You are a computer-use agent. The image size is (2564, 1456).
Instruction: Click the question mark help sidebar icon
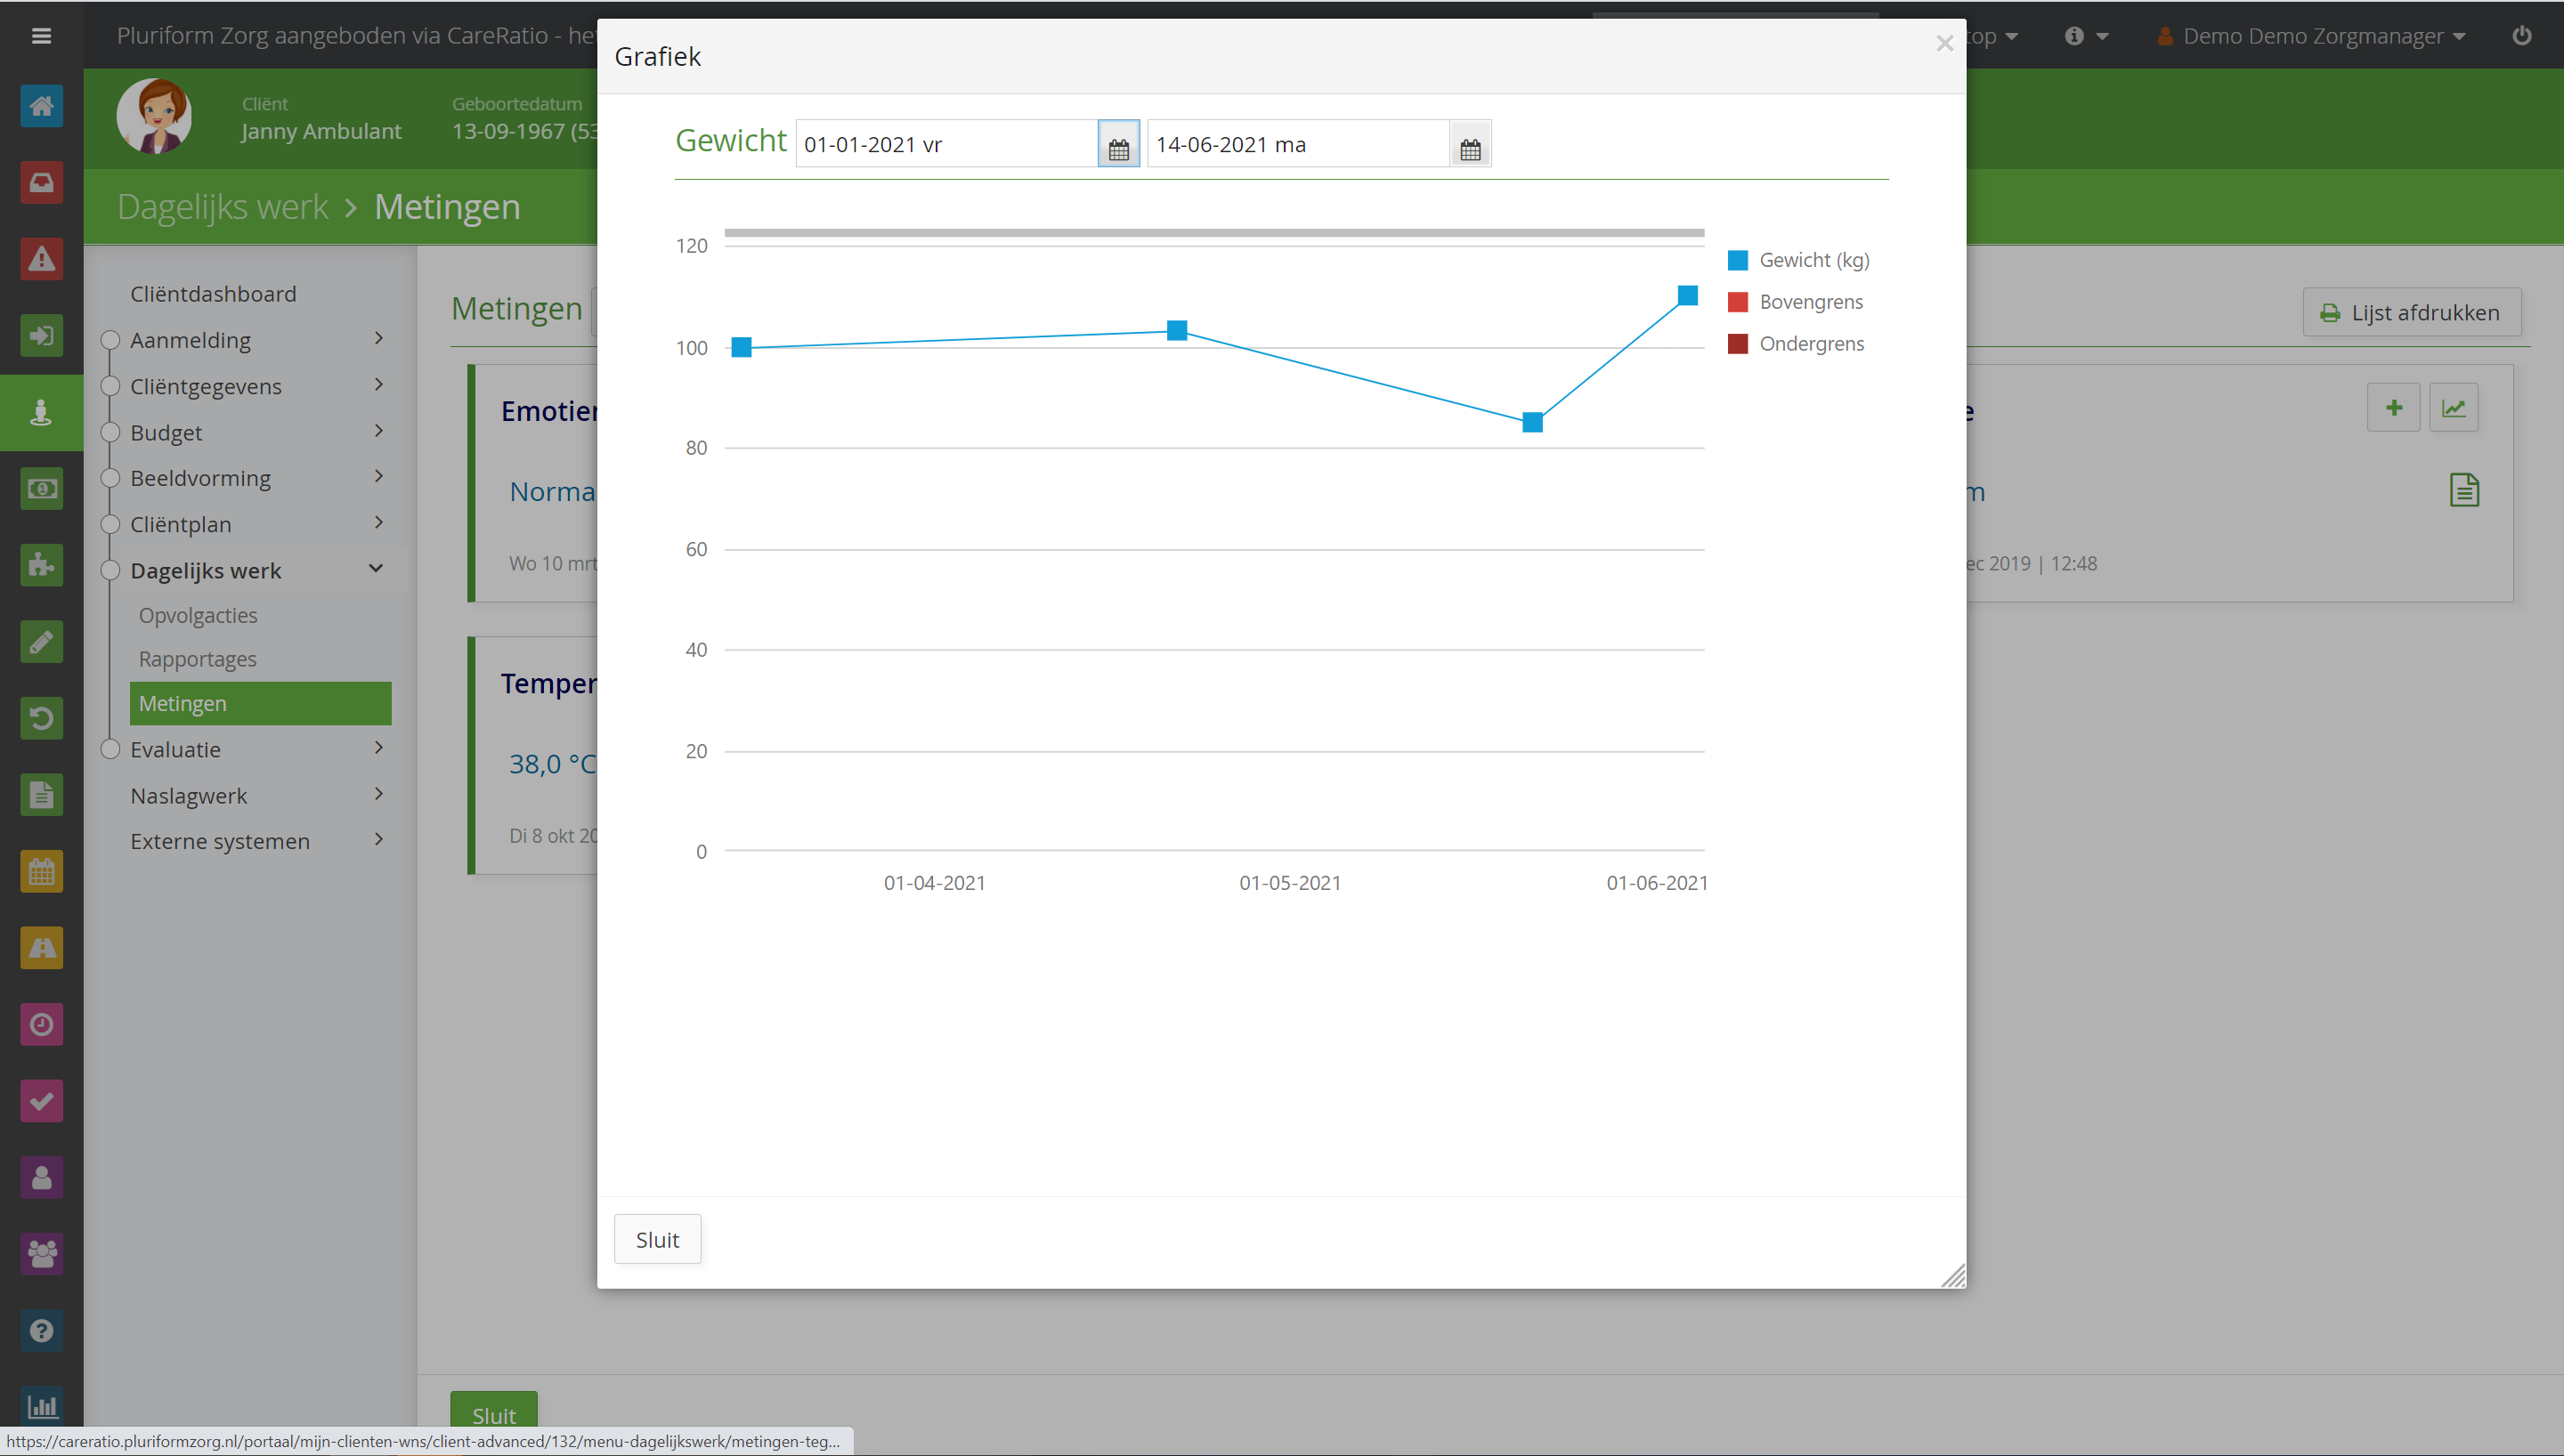tap(41, 1331)
